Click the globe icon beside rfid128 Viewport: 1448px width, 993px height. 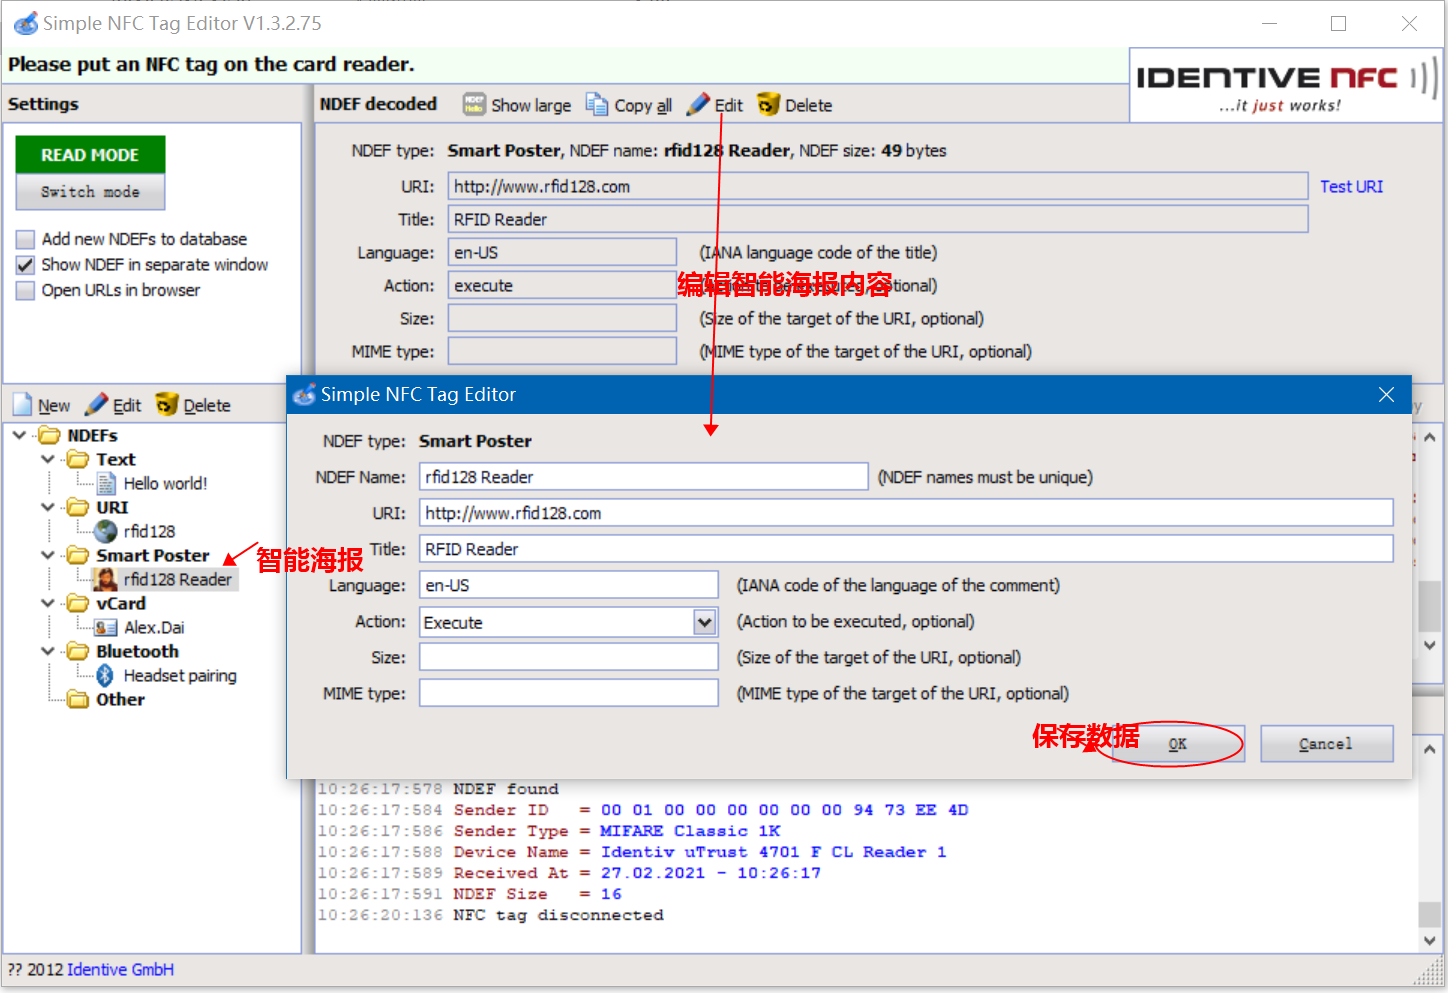pyautogui.click(x=106, y=531)
